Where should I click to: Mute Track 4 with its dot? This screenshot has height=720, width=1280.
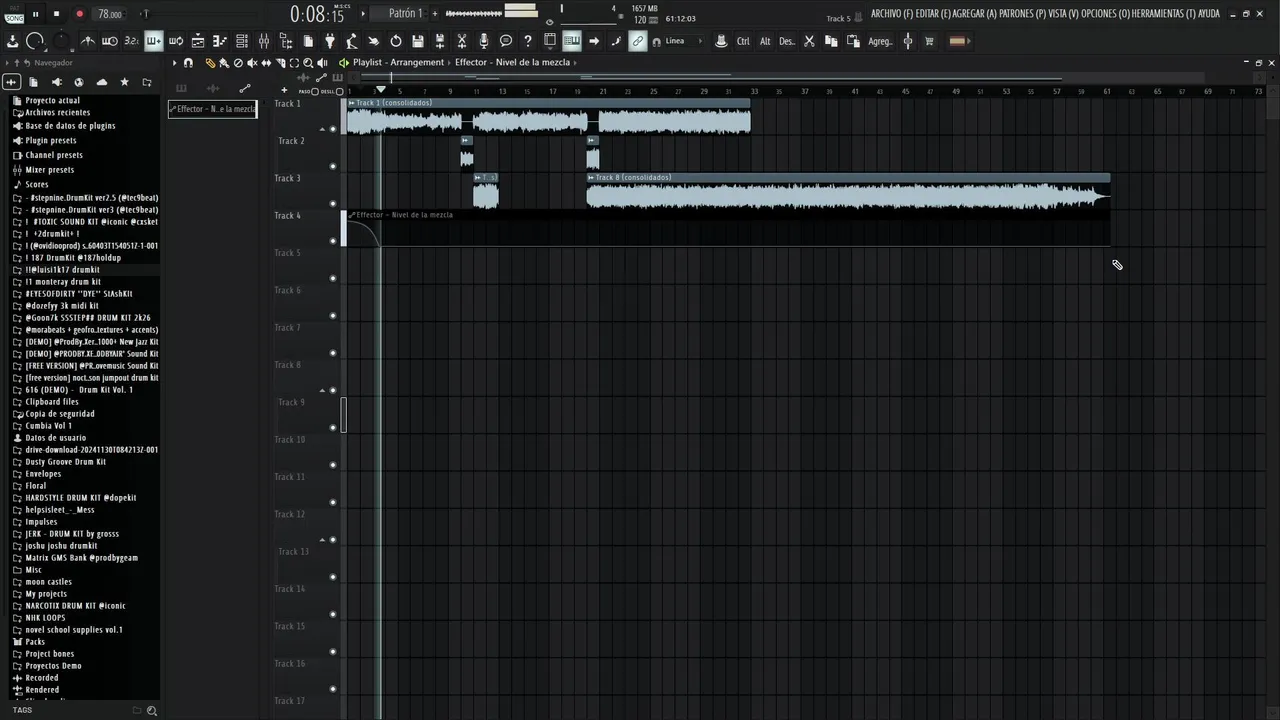(333, 240)
